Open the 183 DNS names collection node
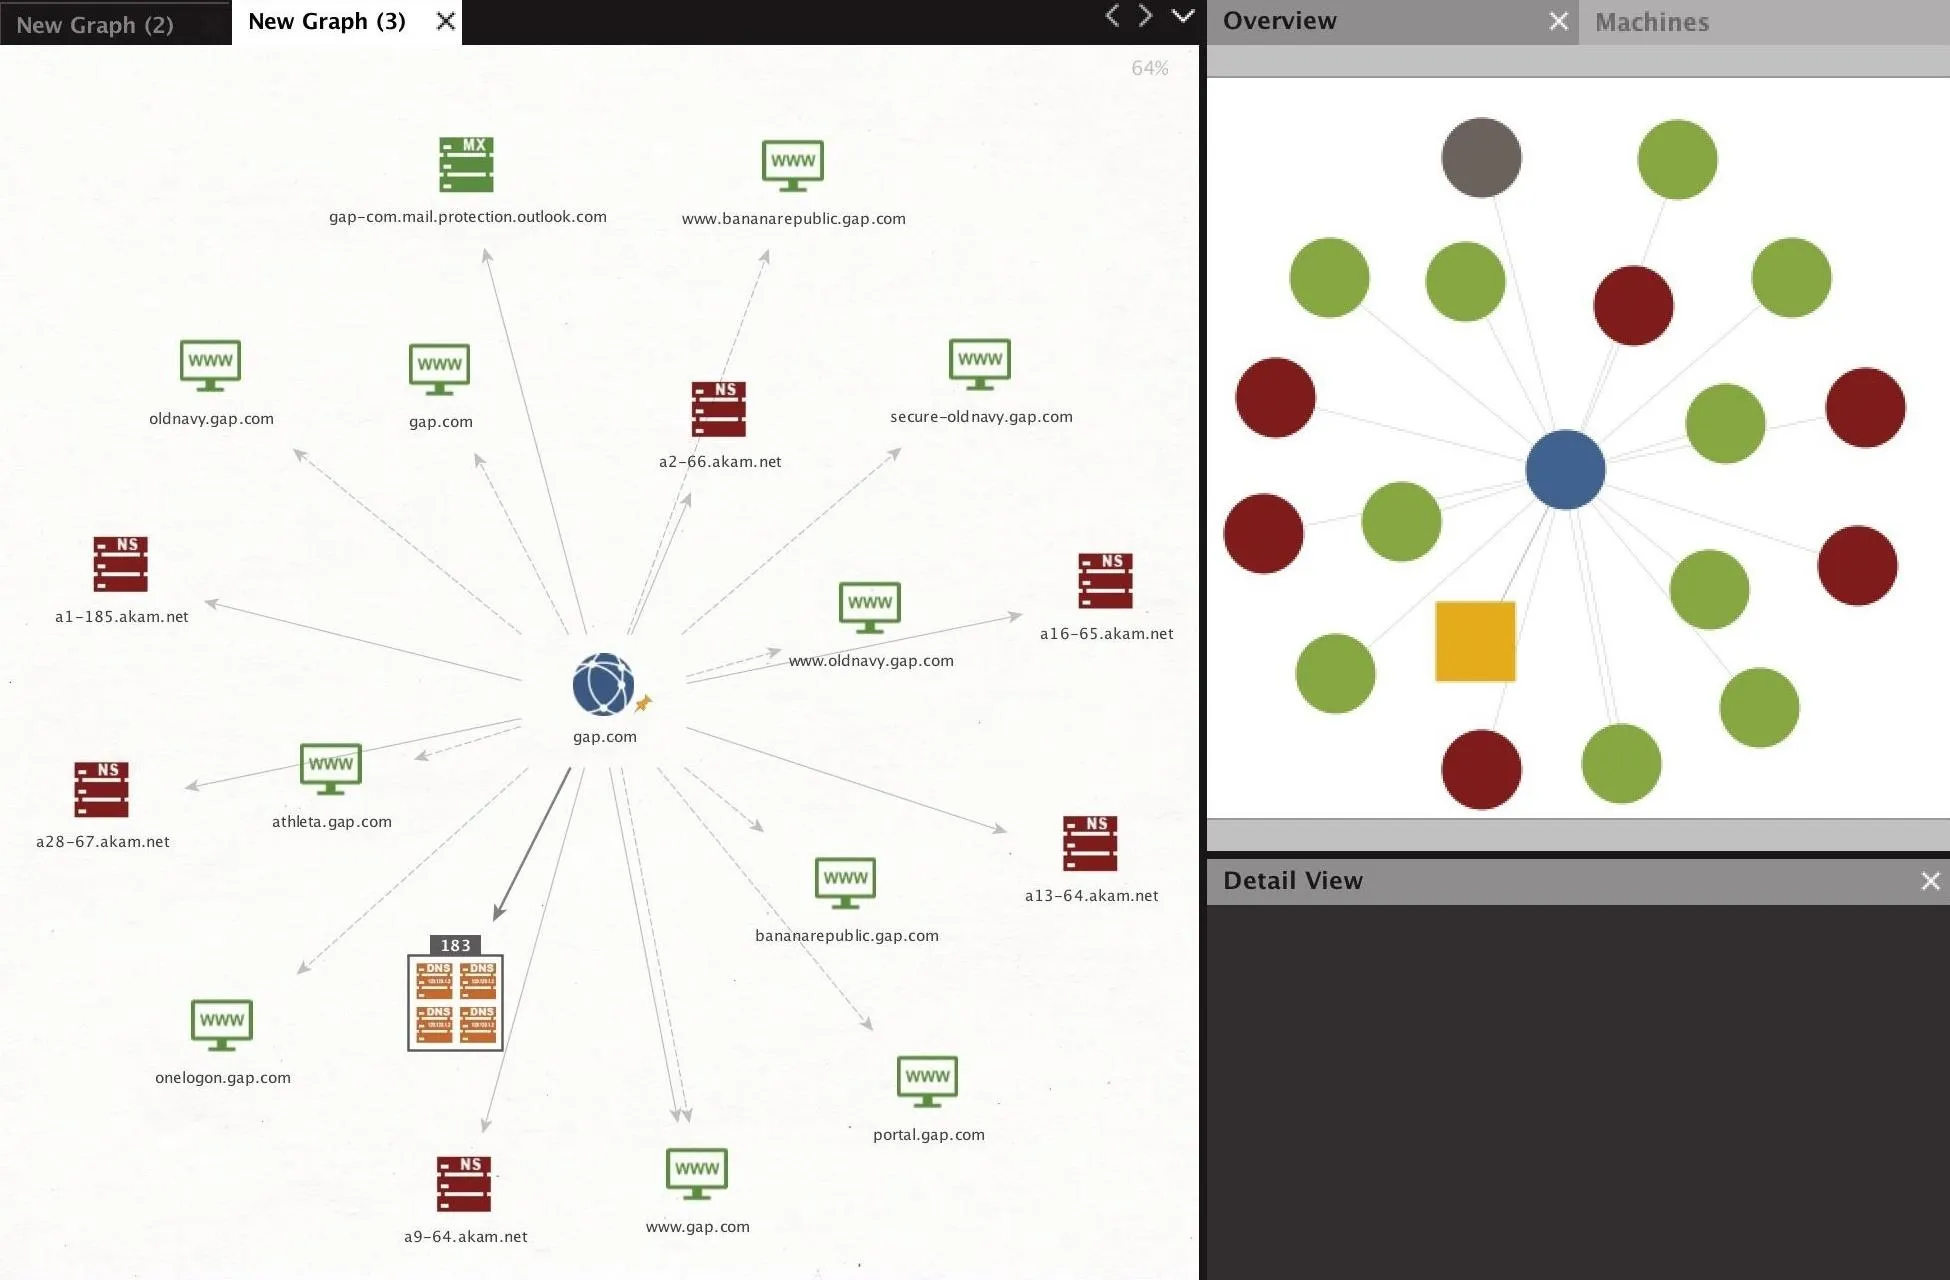 click(455, 1002)
